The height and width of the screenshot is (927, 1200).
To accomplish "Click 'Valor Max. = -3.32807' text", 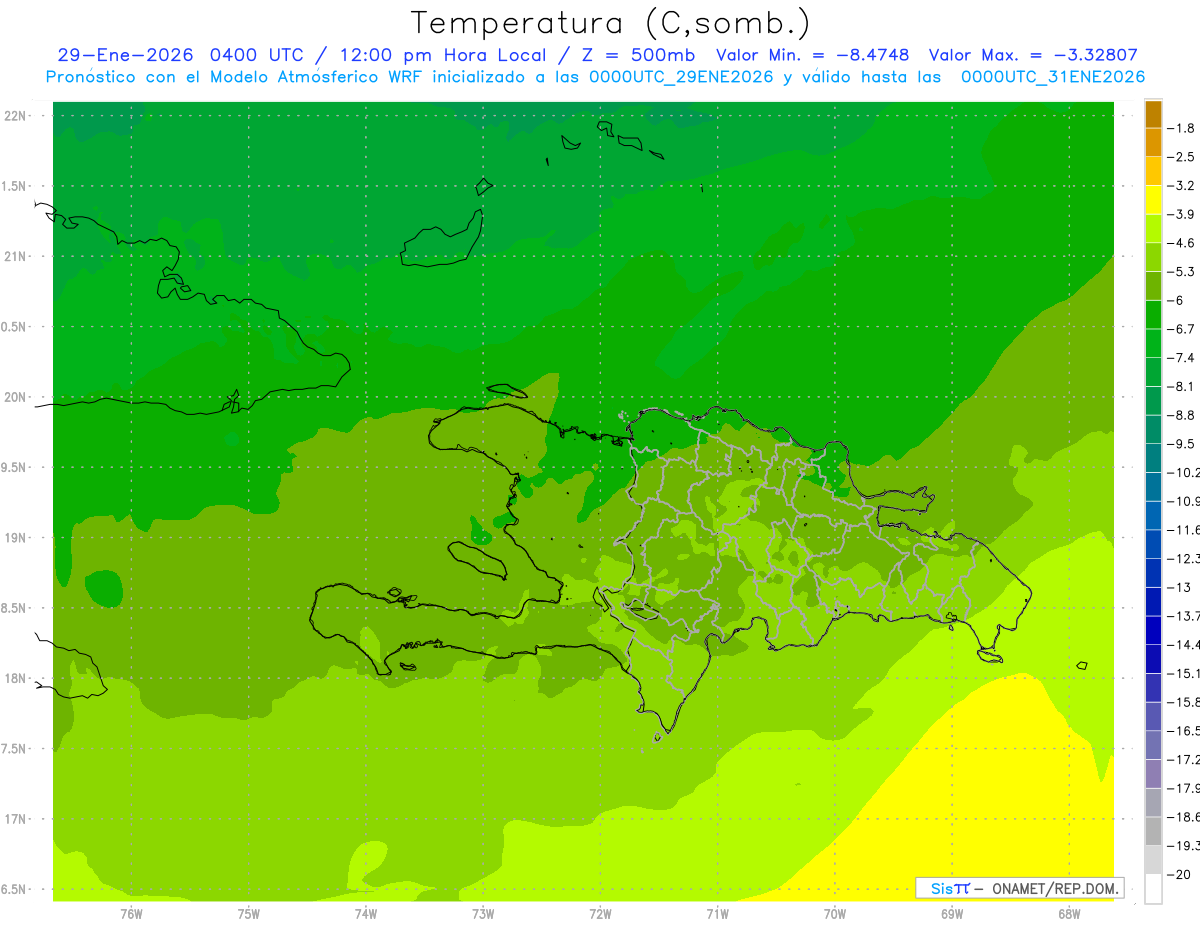I will click(x=1033, y=56).
